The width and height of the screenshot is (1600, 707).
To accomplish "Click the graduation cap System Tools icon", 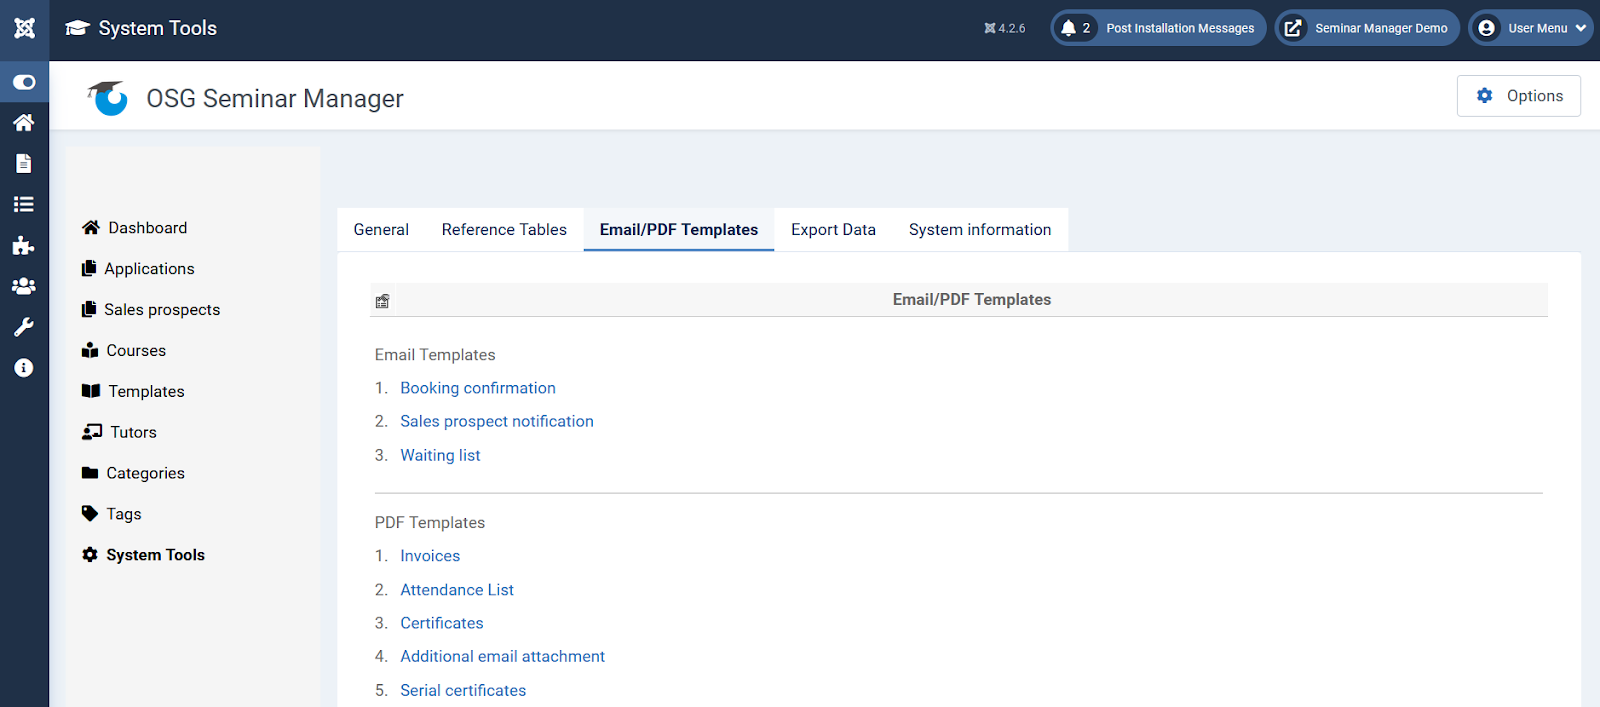I will 78,28.
